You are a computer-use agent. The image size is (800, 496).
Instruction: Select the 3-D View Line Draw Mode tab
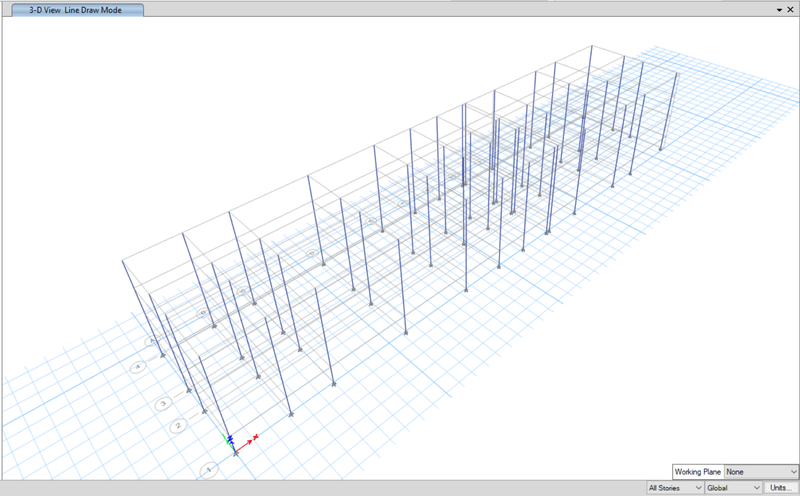(78, 10)
